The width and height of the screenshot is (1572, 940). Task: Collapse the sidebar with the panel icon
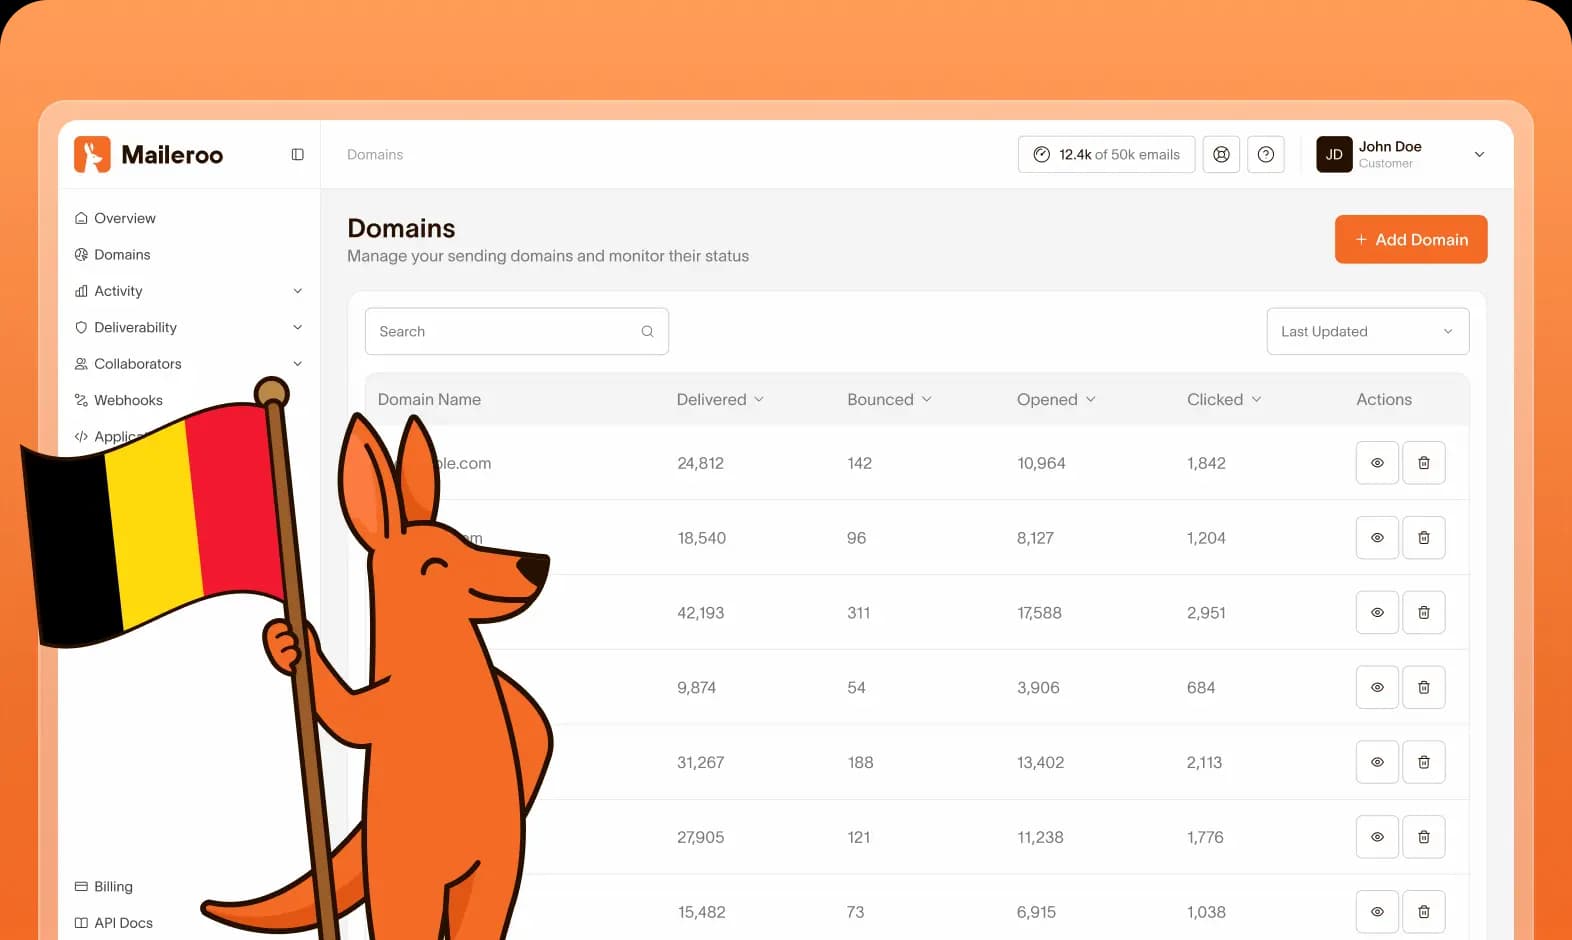click(297, 154)
